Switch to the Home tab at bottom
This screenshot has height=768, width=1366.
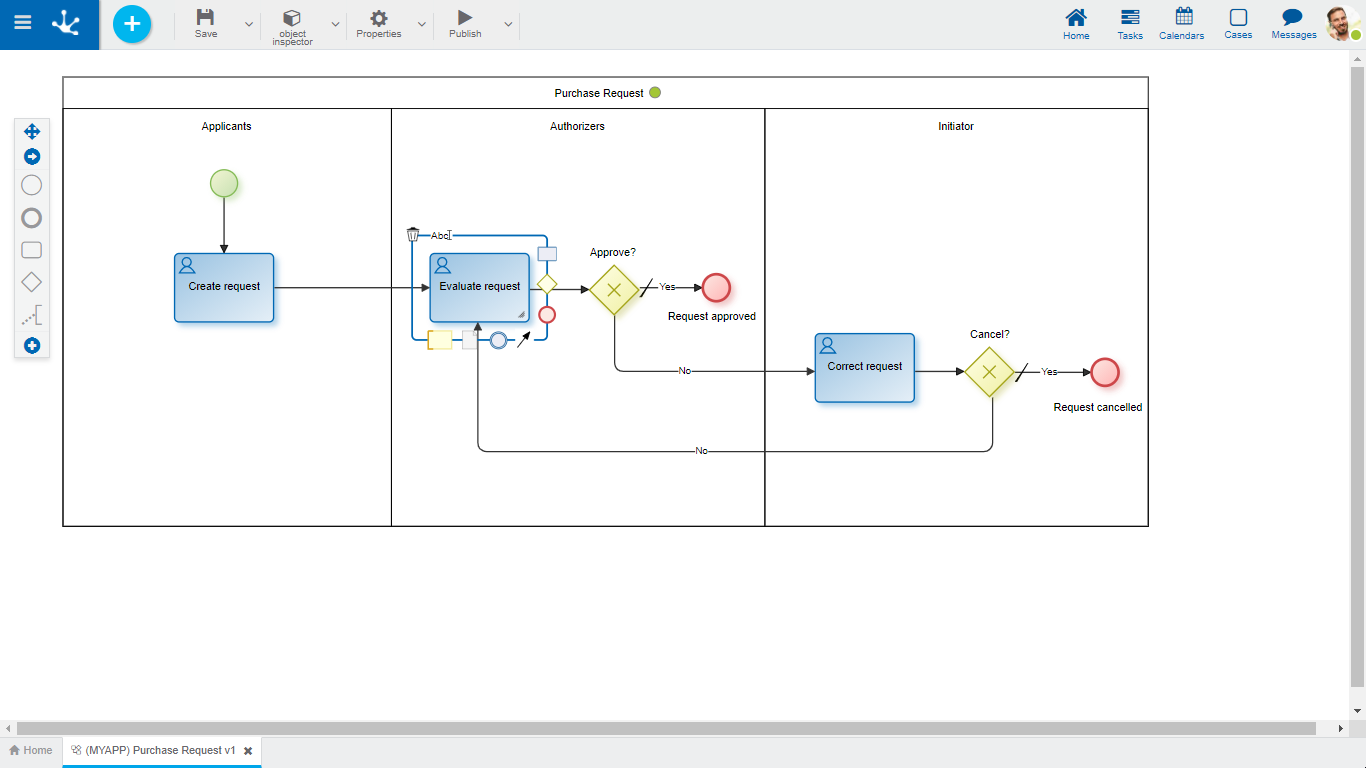coord(31,750)
